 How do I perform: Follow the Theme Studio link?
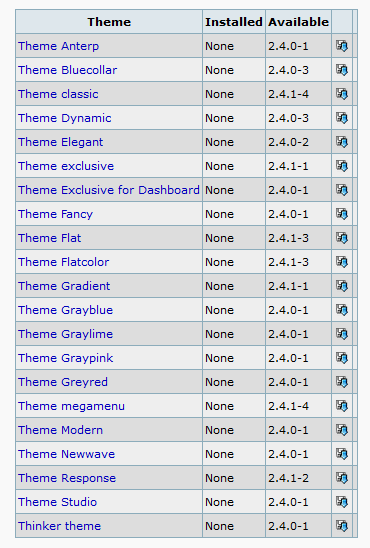click(57, 502)
